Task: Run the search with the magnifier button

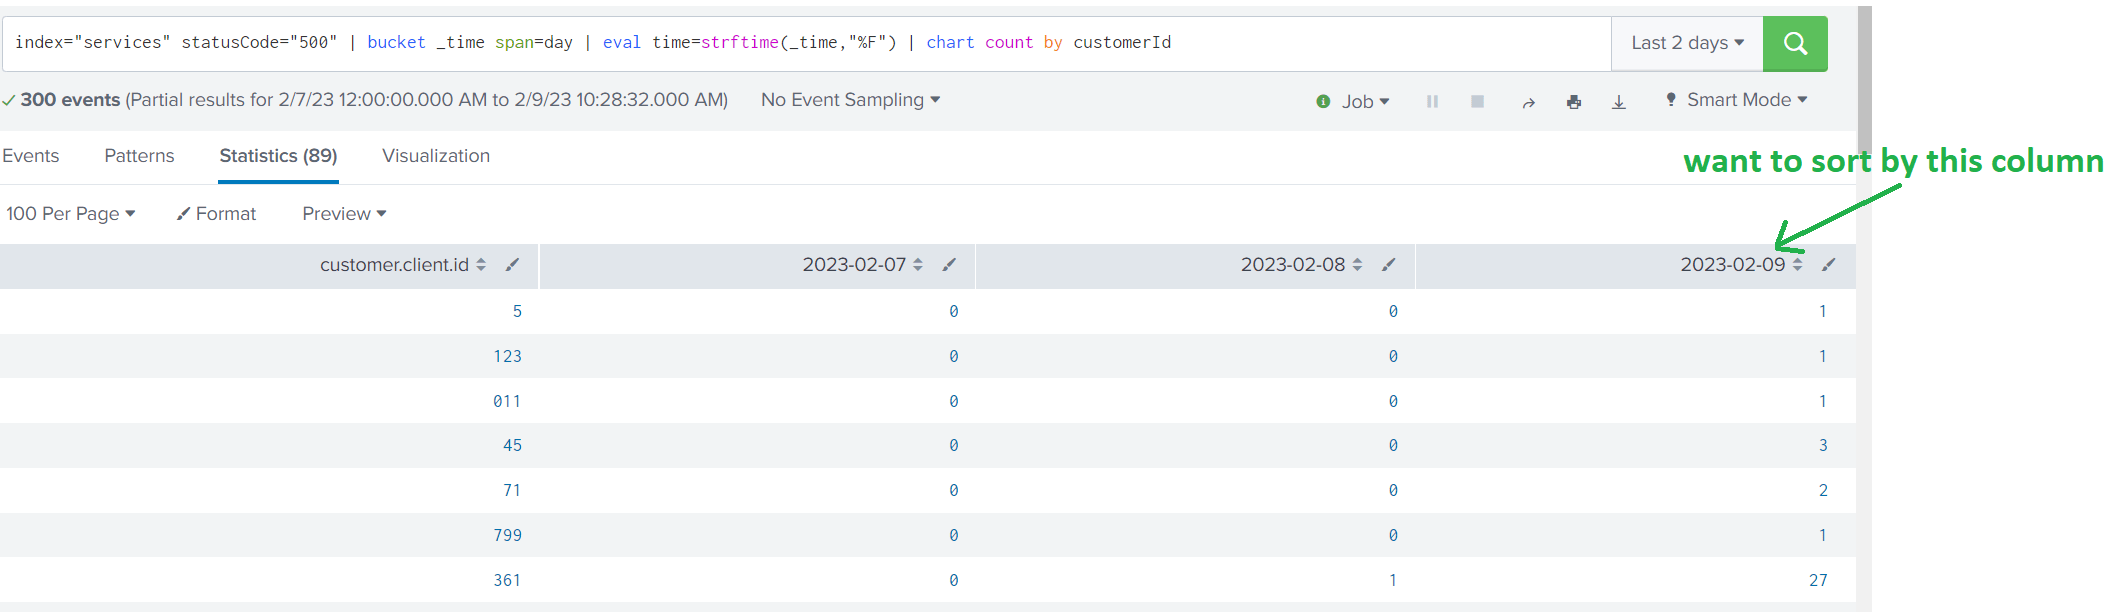Action: tap(1795, 43)
